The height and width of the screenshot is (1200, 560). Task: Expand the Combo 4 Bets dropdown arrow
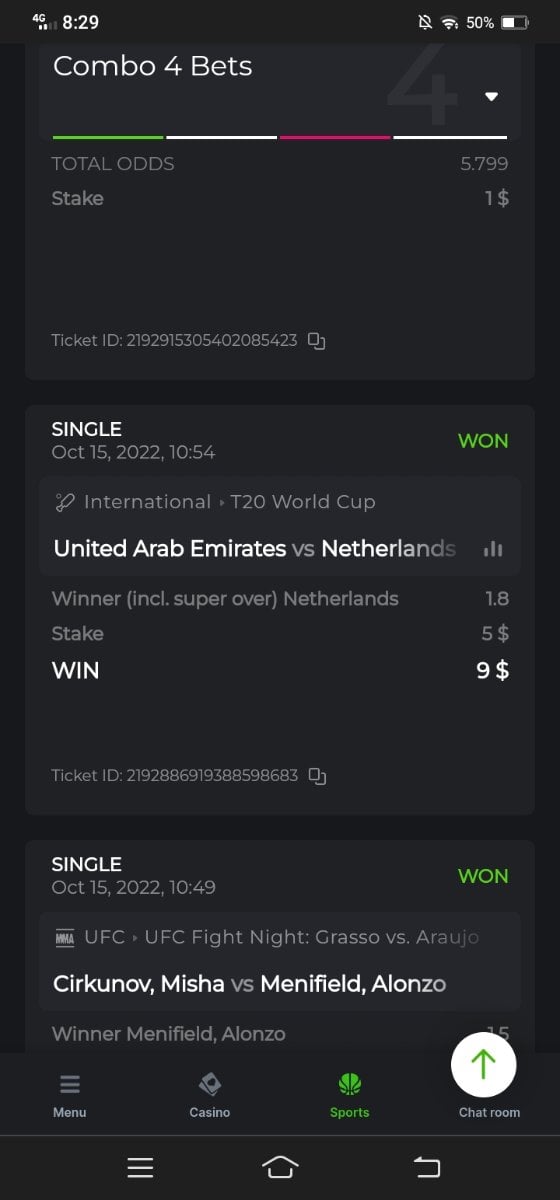point(491,97)
